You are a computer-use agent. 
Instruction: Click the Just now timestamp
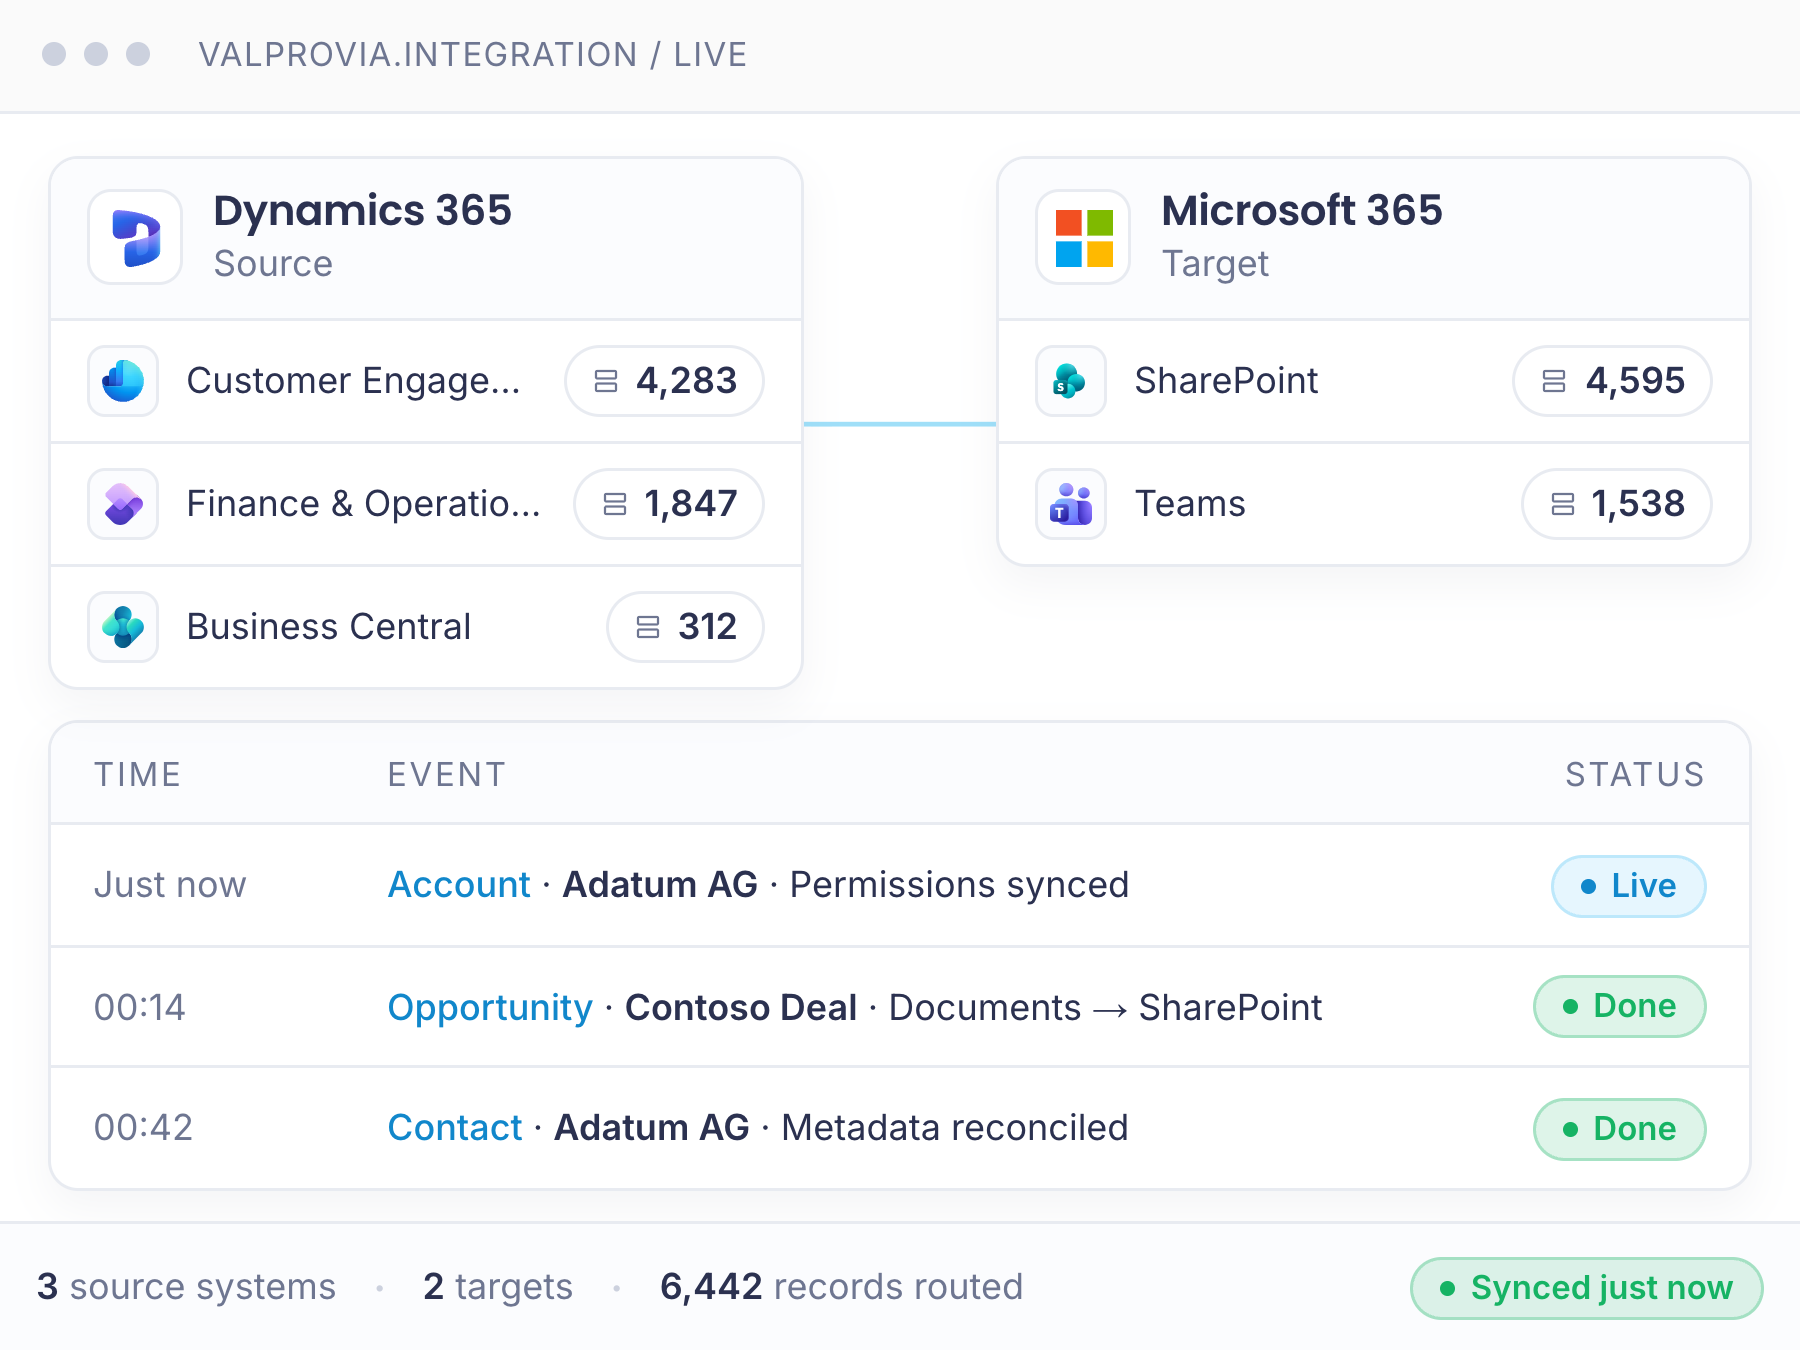click(x=170, y=885)
